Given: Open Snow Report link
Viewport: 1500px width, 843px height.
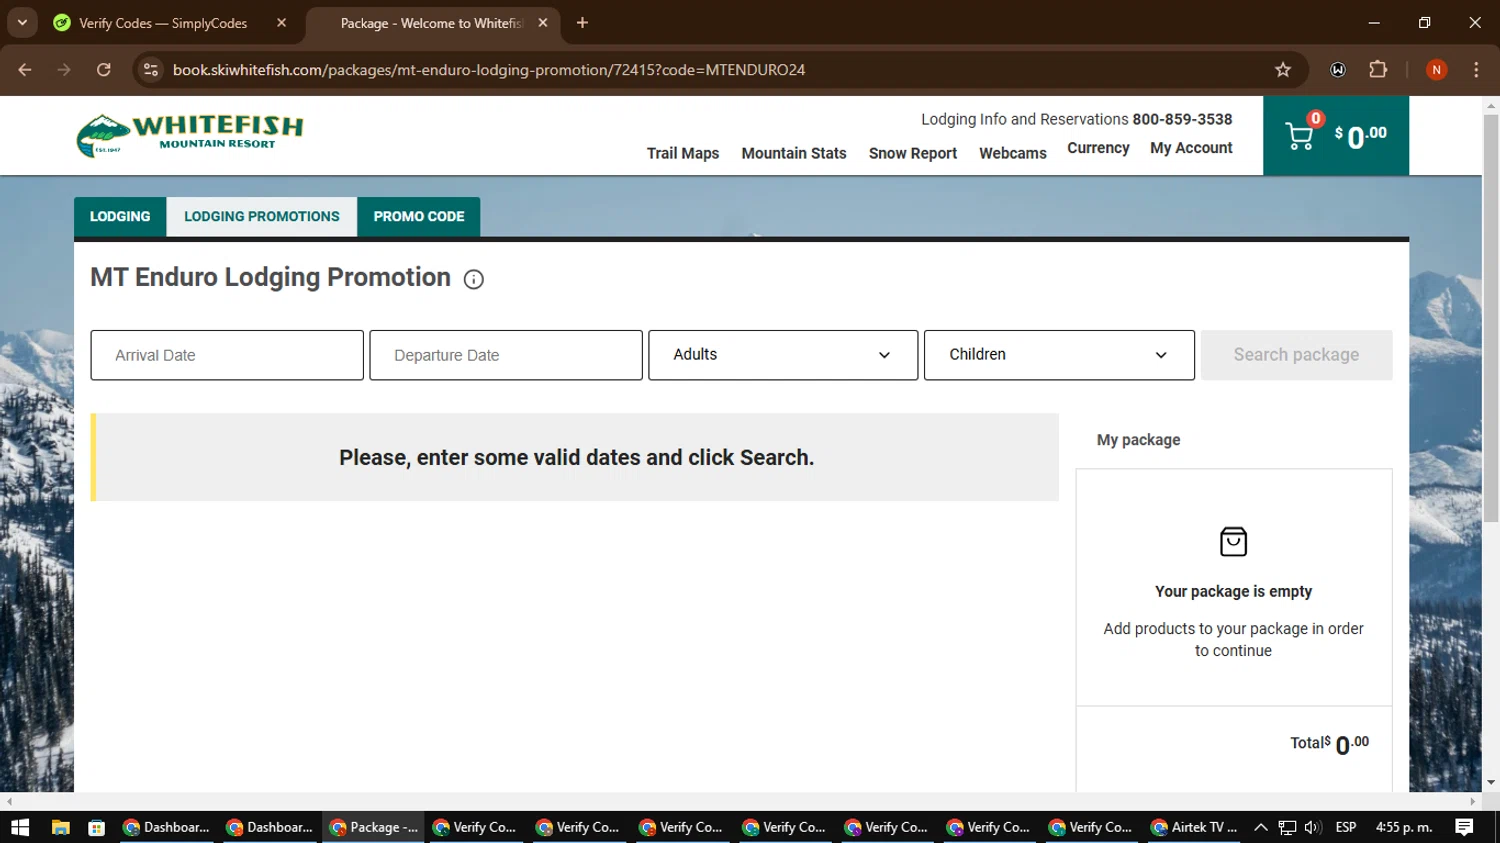Looking at the screenshot, I should coord(913,153).
